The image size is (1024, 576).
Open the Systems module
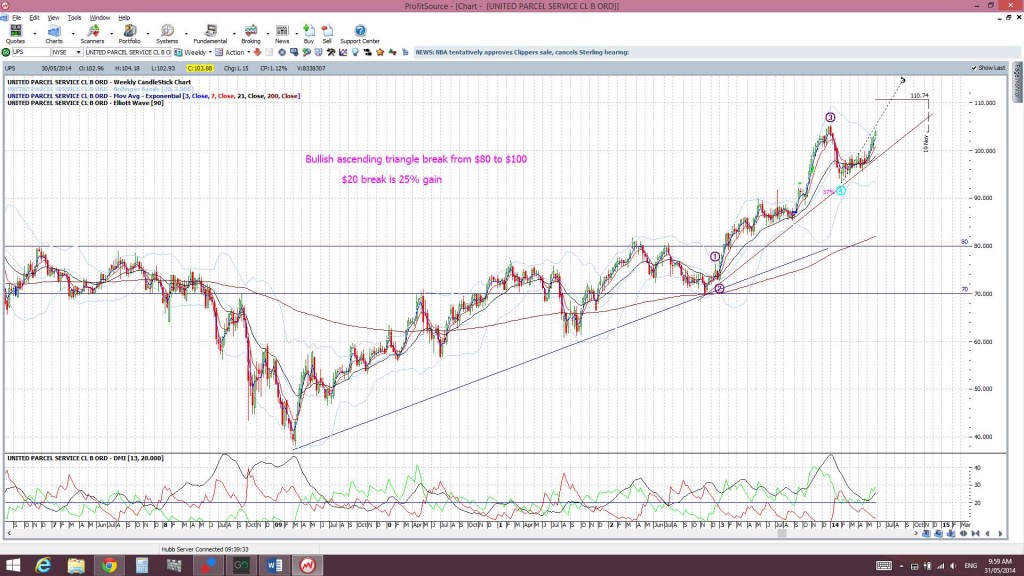[x=167, y=34]
